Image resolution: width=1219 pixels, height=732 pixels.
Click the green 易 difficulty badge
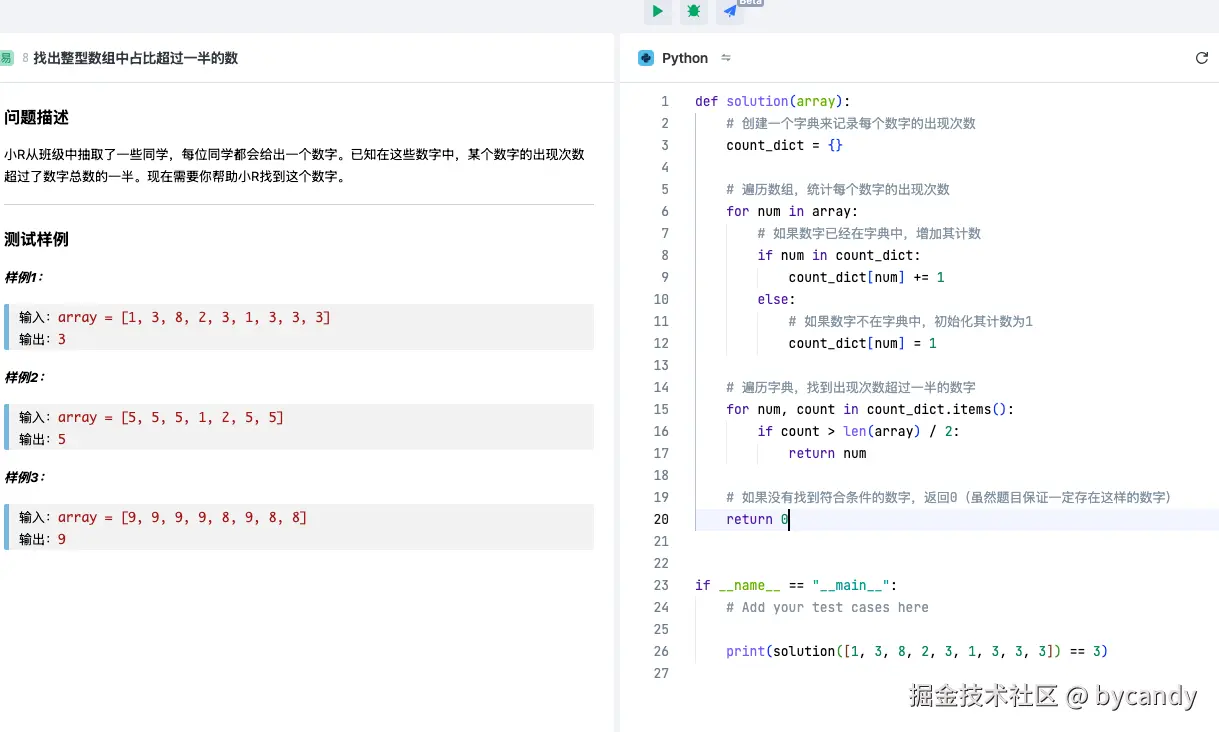click(7, 58)
